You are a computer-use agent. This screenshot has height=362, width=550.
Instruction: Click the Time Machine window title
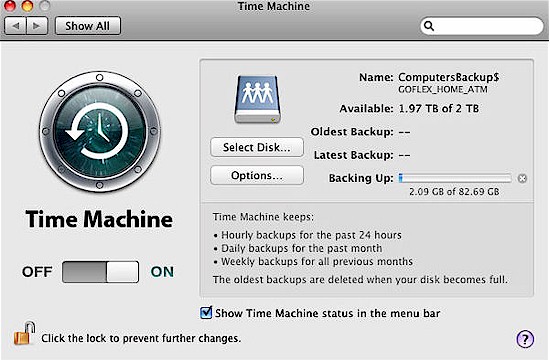274,6
